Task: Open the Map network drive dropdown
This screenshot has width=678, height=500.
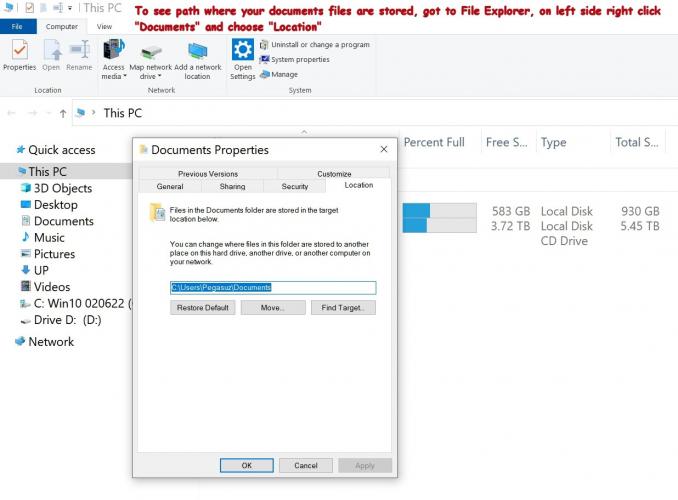Action: [150, 59]
